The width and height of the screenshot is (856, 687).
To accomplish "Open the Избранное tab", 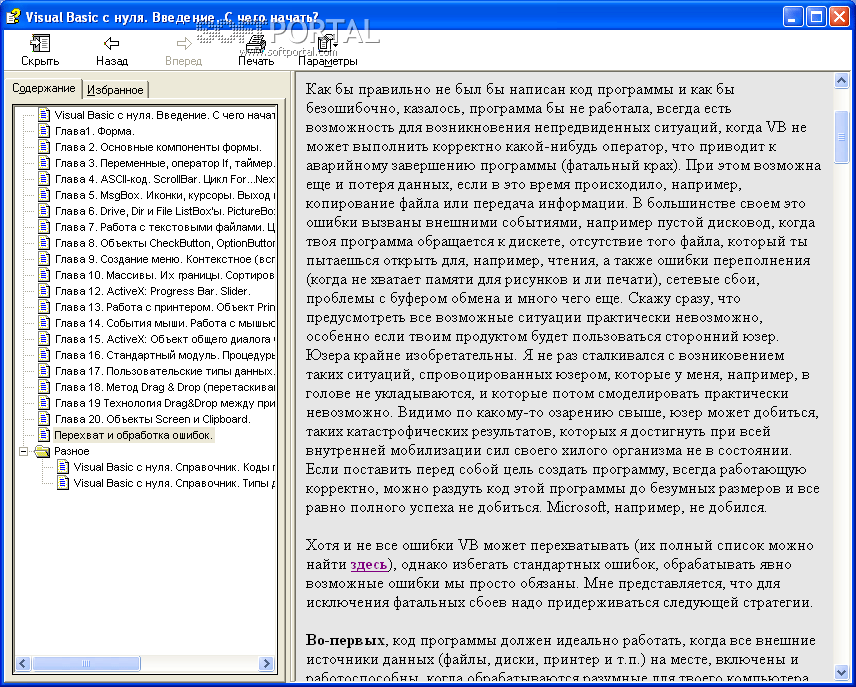I will [115, 90].
